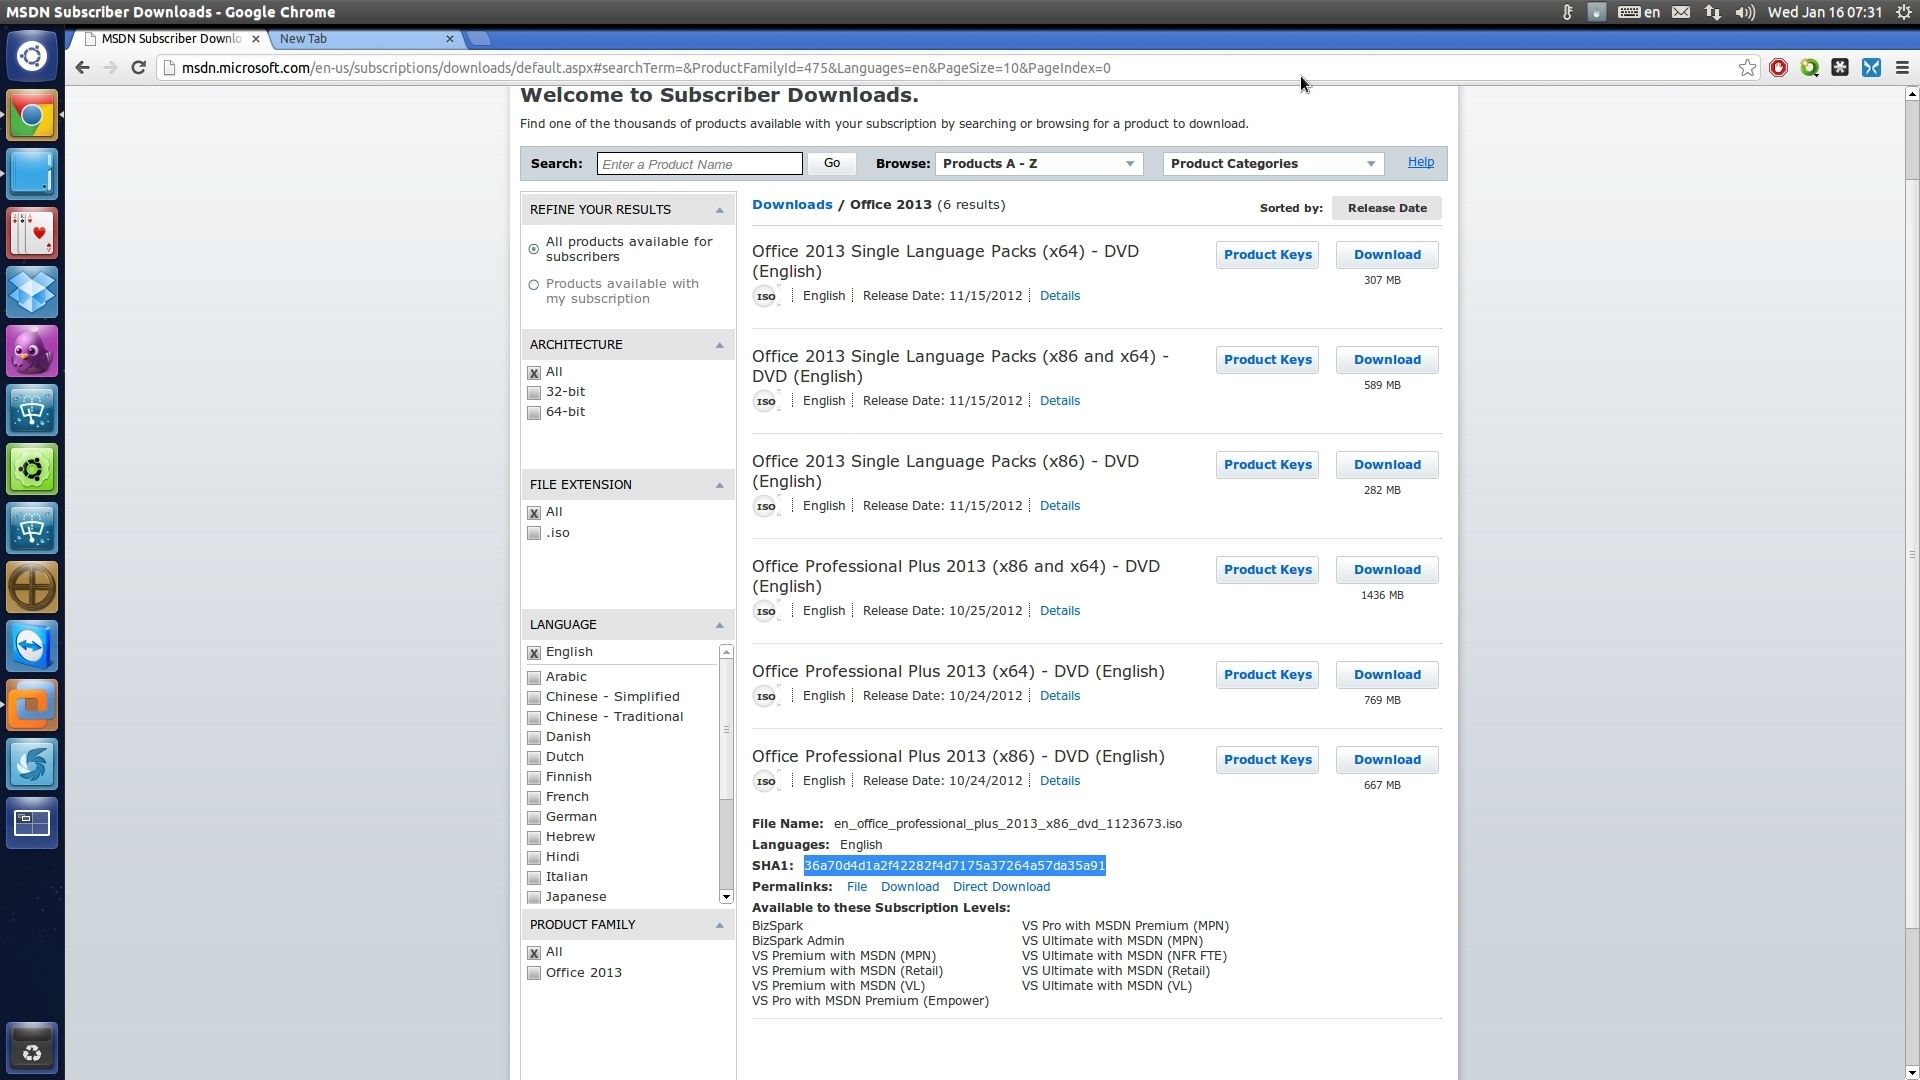The height and width of the screenshot is (1080, 1920).
Task: Download Single Language Packs x86 and x64
Action: pyautogui.click(x=1387, y=360)
